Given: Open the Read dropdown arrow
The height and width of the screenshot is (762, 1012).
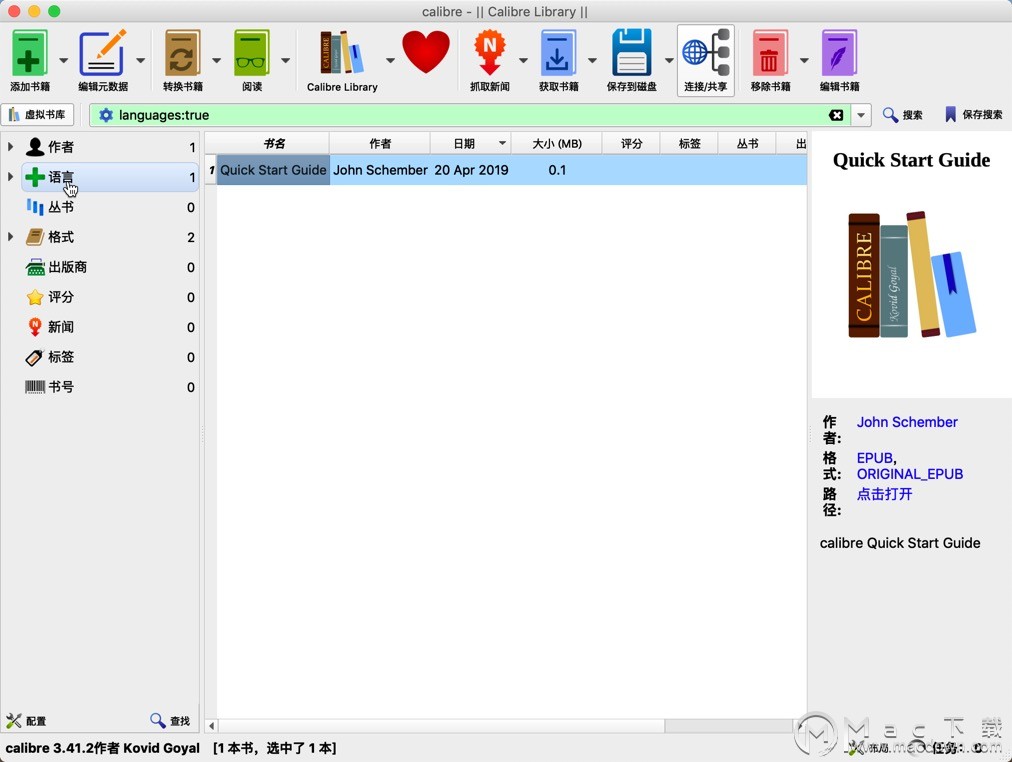Looking at the screenshot, I should click(x=285, y=61).
